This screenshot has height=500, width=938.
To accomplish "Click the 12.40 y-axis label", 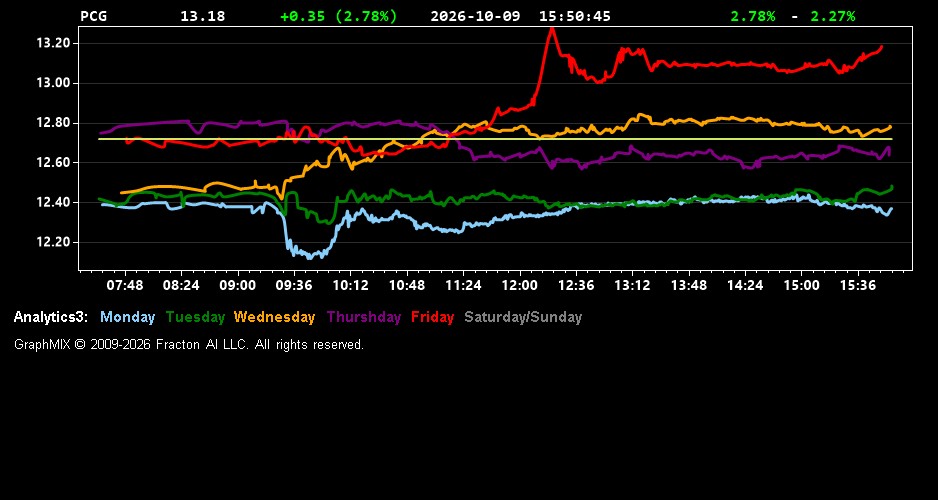I will (54, 203).
